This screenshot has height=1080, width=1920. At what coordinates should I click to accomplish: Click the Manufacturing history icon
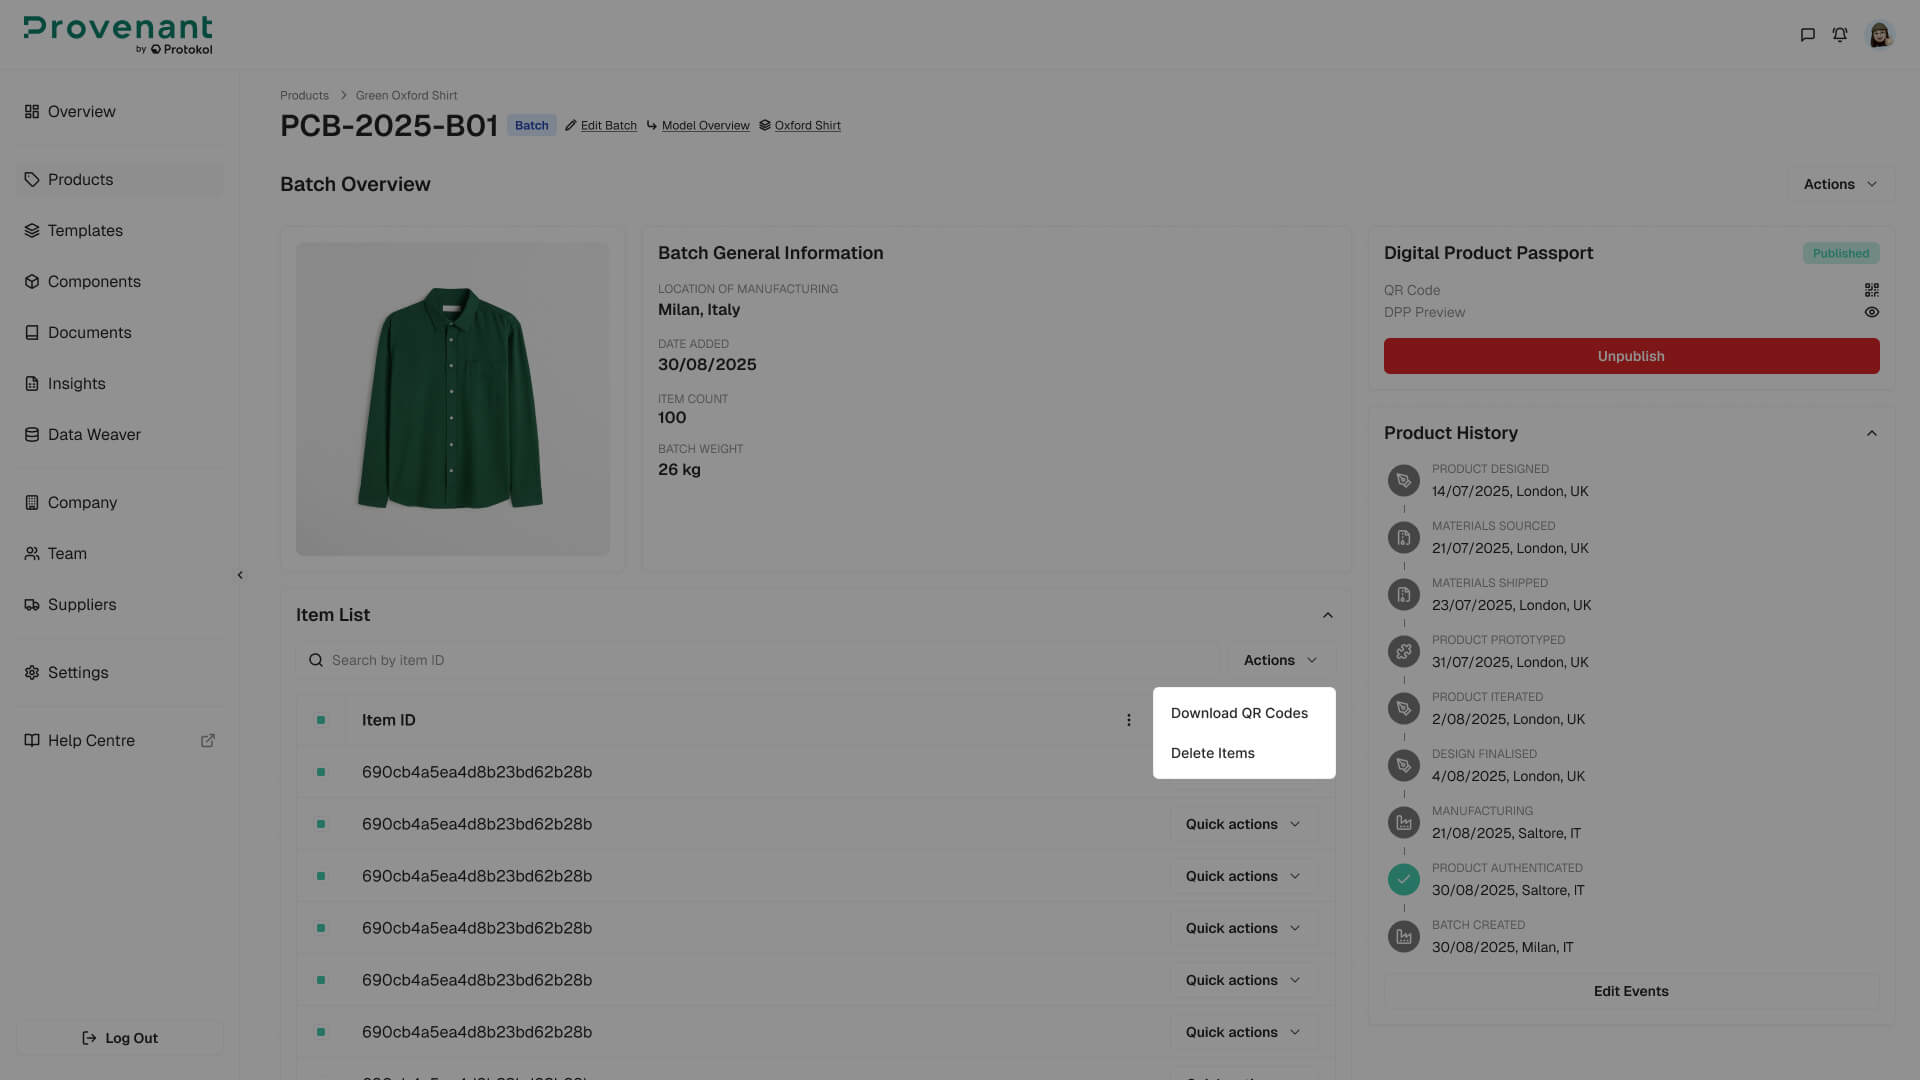click(x=1404, y=823)
